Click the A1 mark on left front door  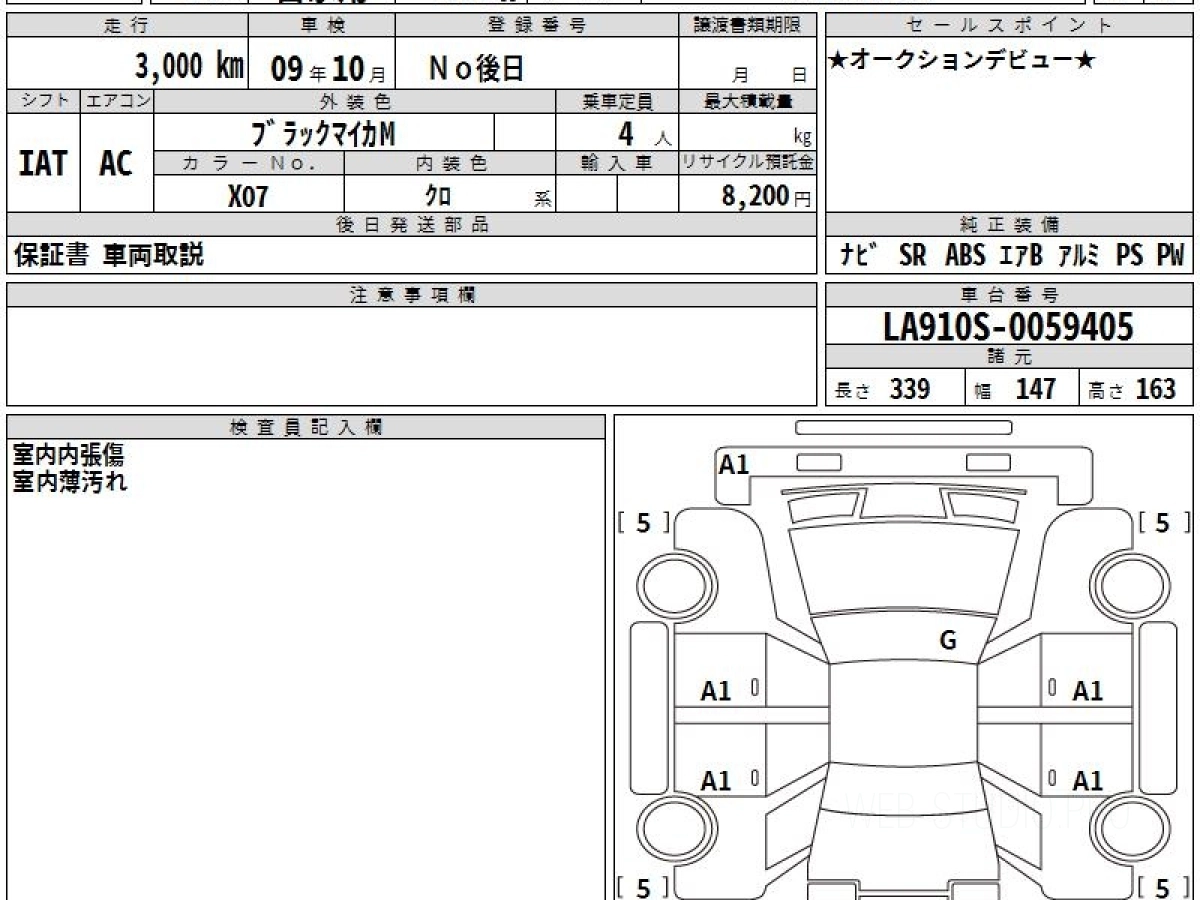(x=716, y=691)
